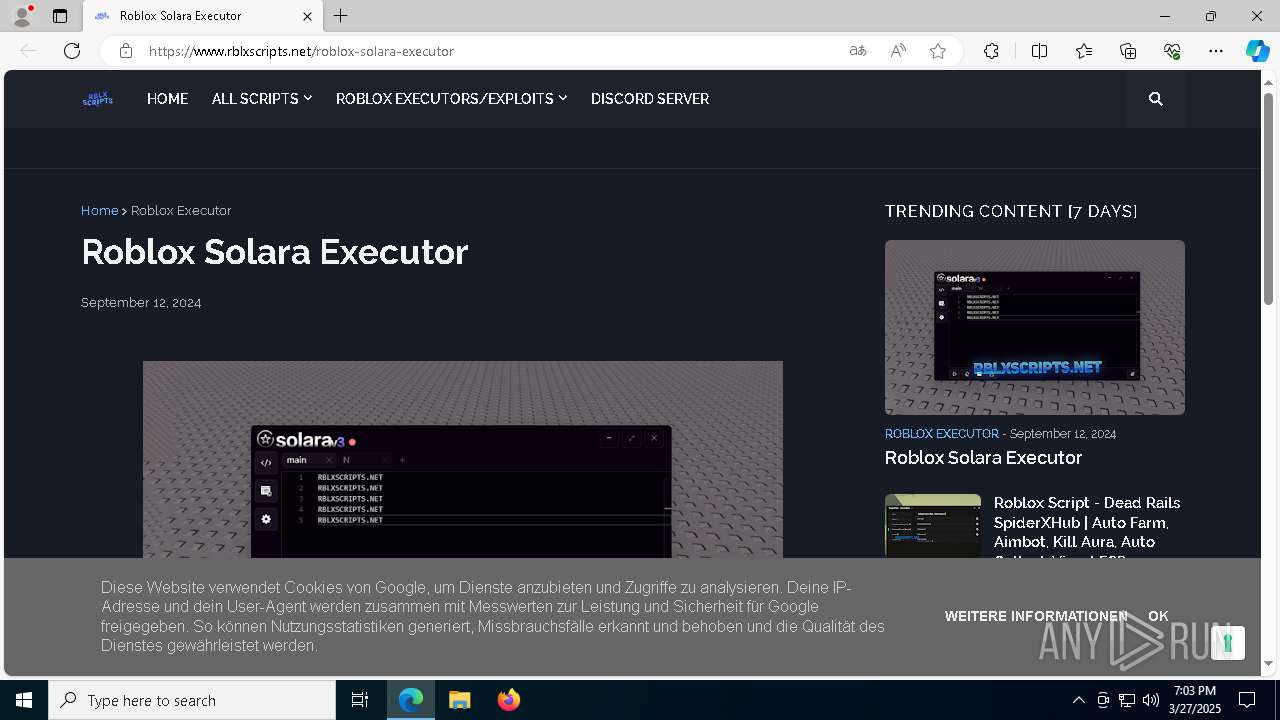1280x720 pixels.
Task: Open Dead Rails SpiderXHub script post
Action: point(1087,531)
